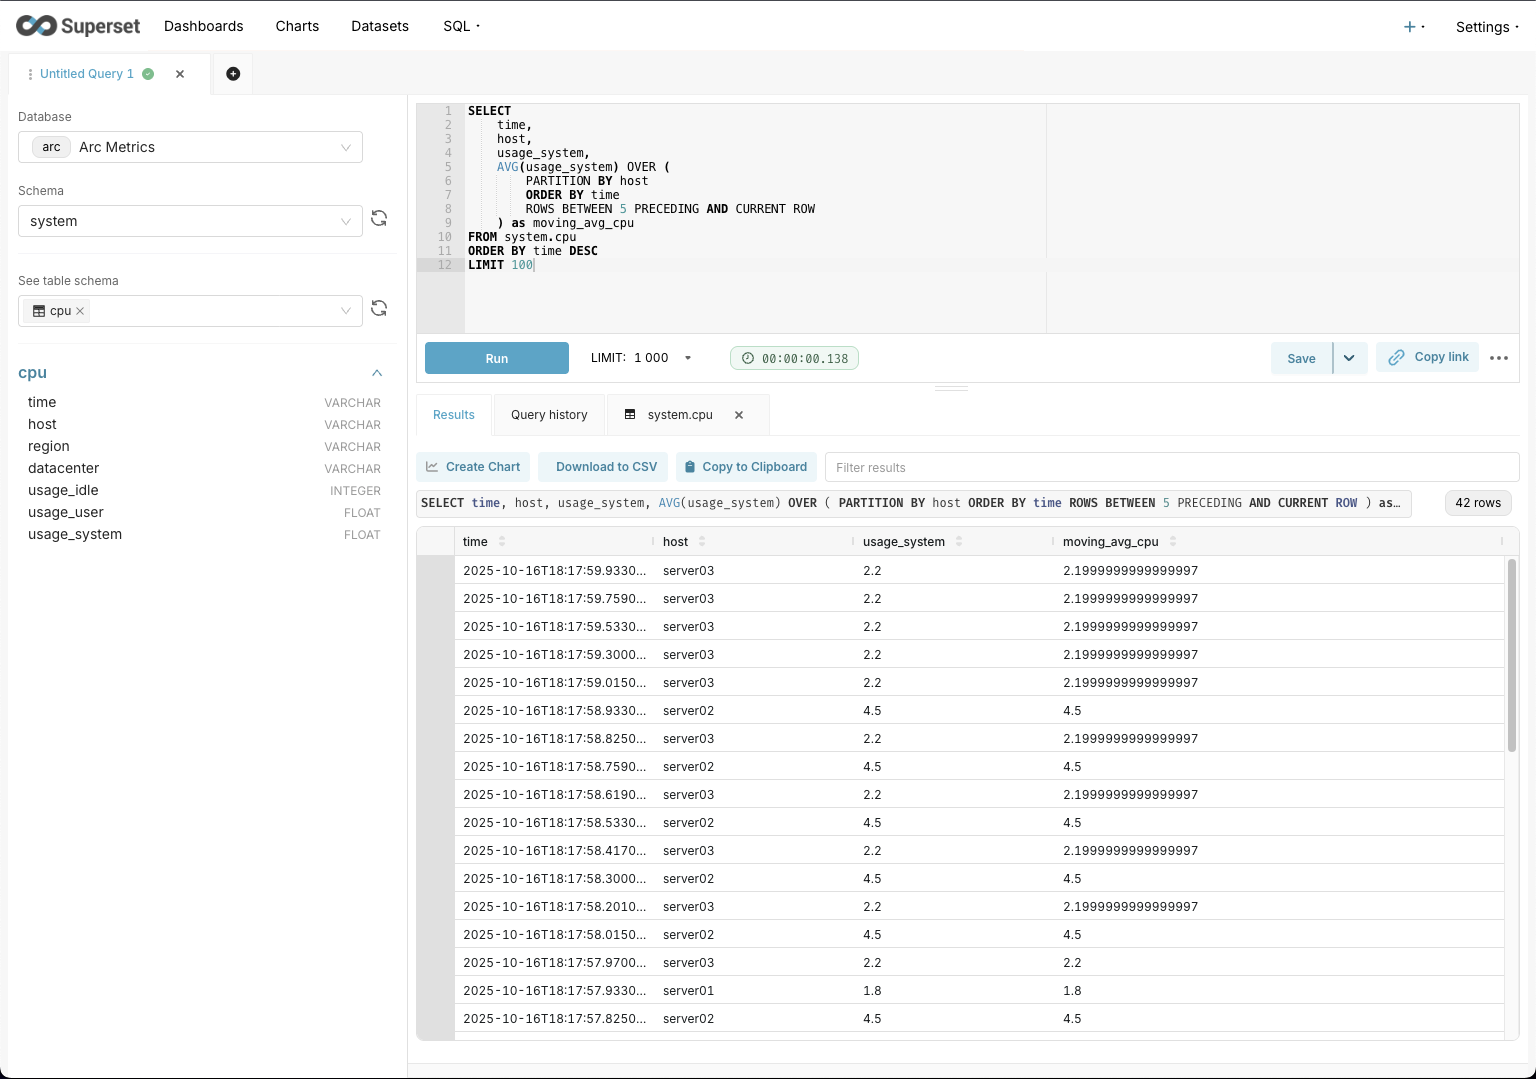Viewport: 1536px width, 1079px height.
Task: Click the results table vertical scrollbar
Action: (1511, 655)
